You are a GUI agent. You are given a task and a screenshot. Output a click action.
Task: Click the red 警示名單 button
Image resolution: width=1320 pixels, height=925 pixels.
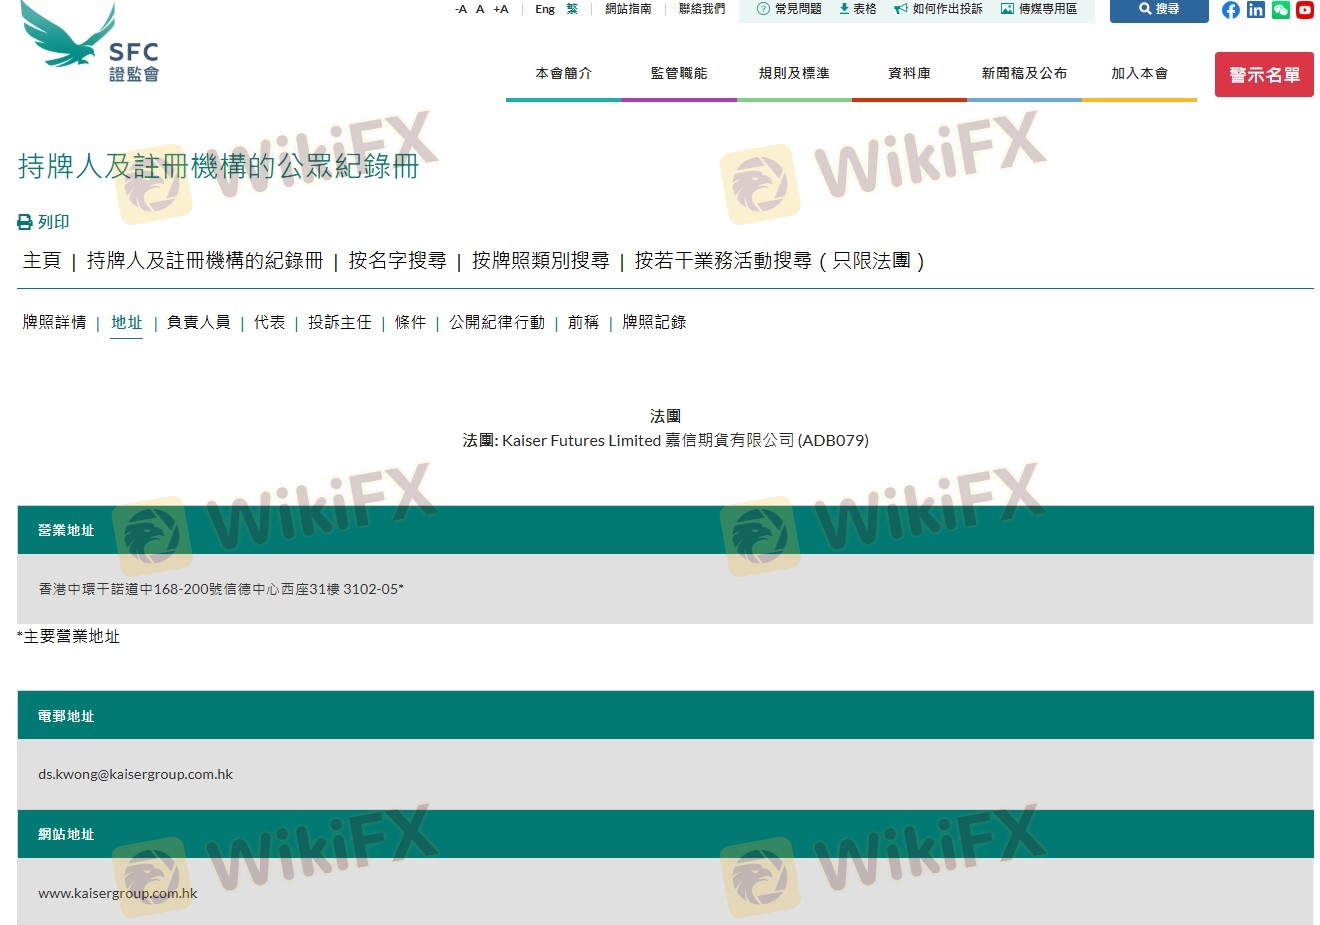tap(1264, 75)
